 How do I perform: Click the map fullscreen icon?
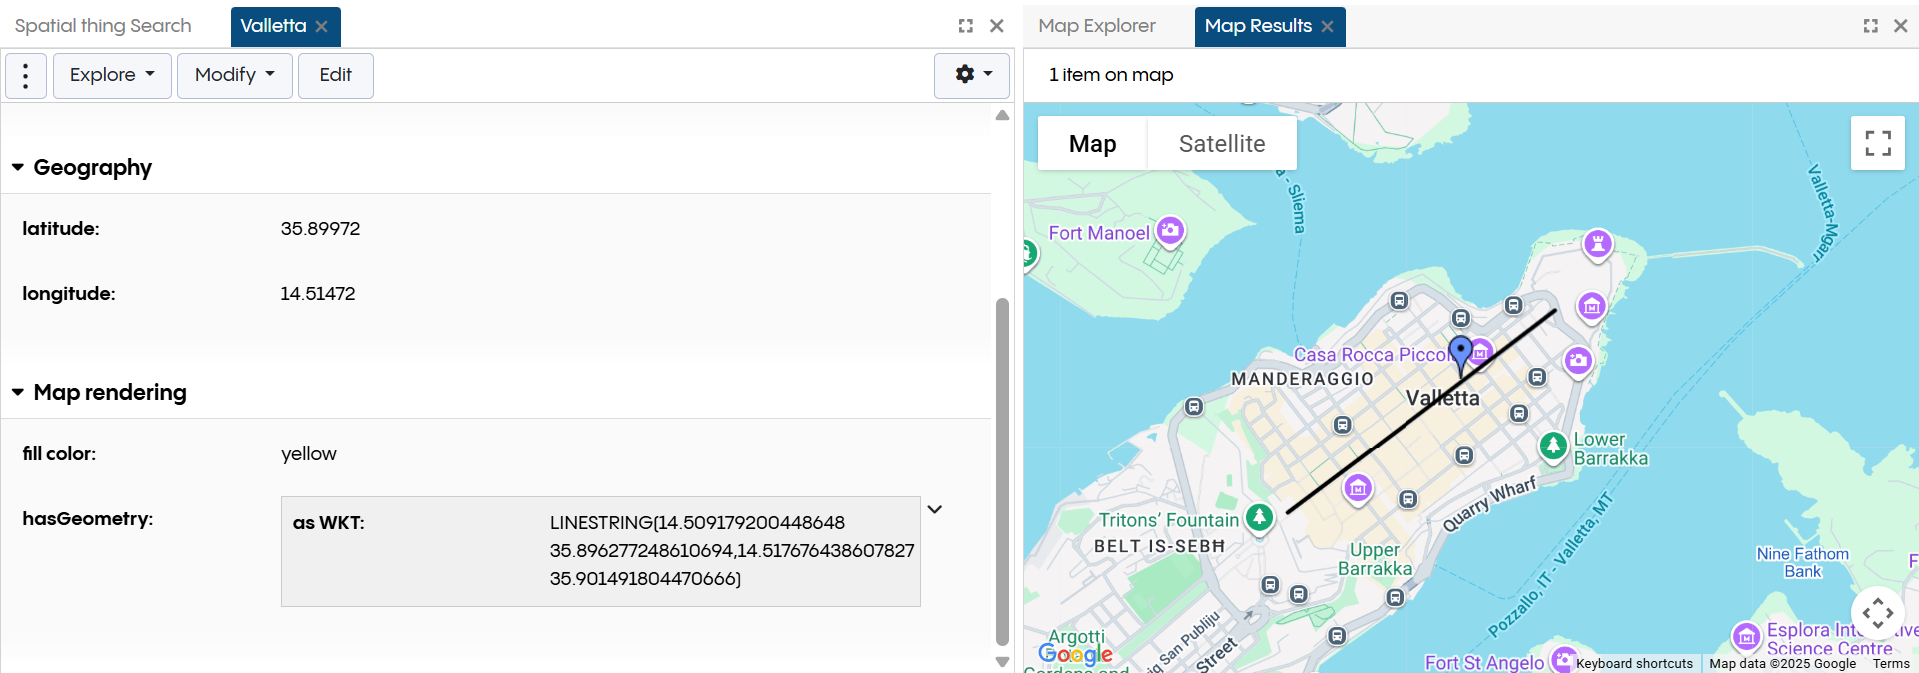coord(1877,143)
